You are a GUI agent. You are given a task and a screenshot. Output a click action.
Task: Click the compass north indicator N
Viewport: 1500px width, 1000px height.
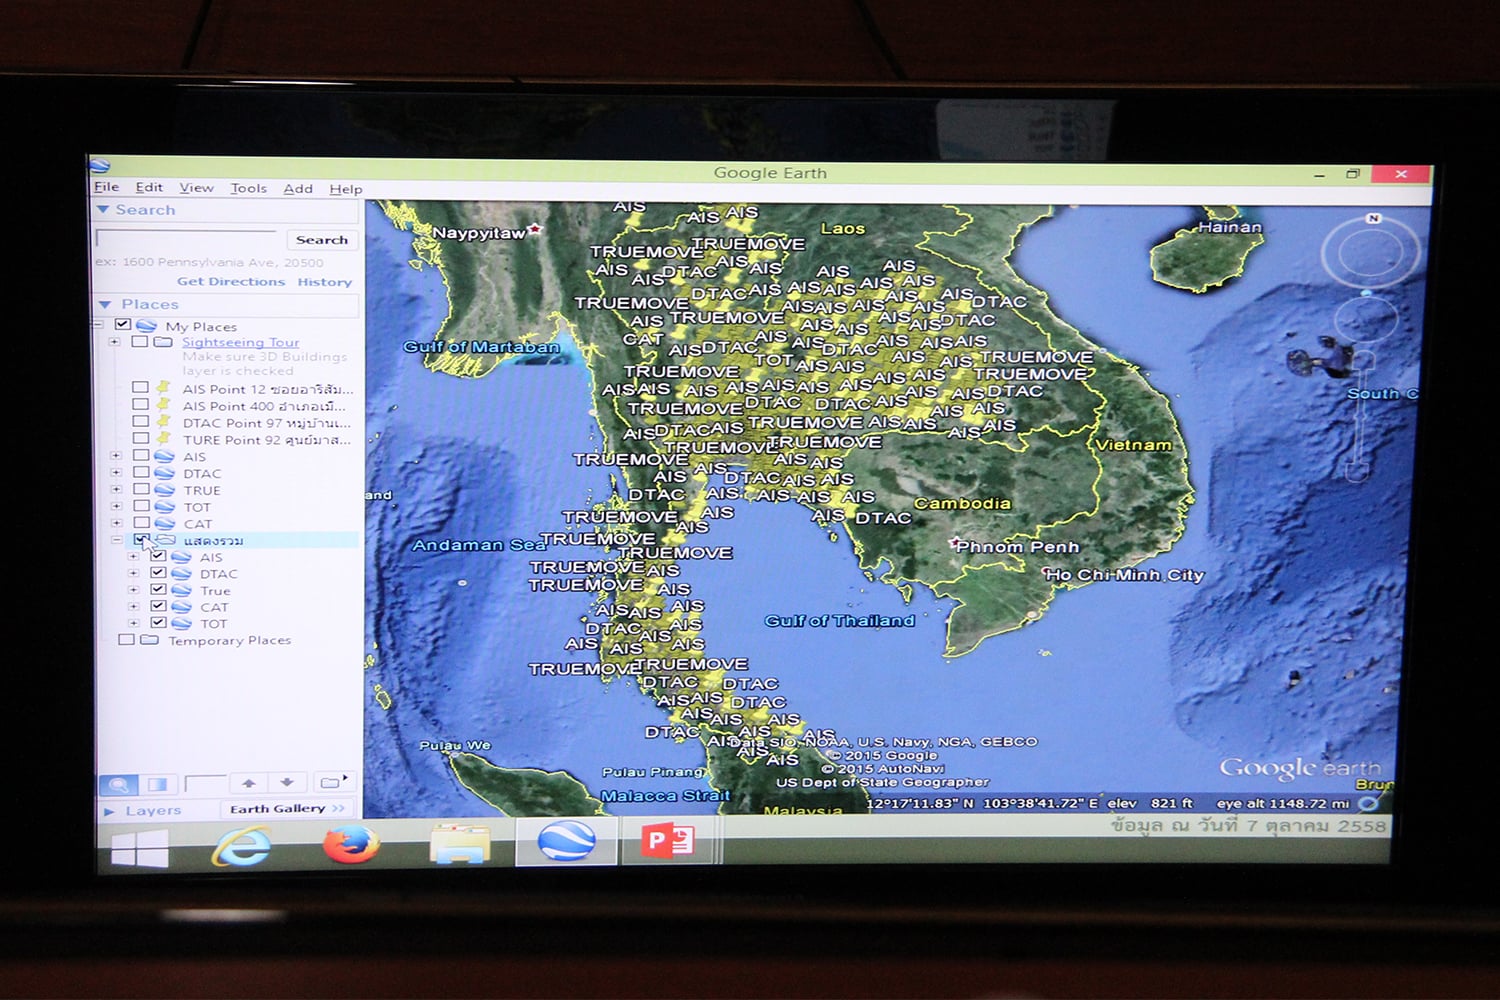pos(1373,218)
